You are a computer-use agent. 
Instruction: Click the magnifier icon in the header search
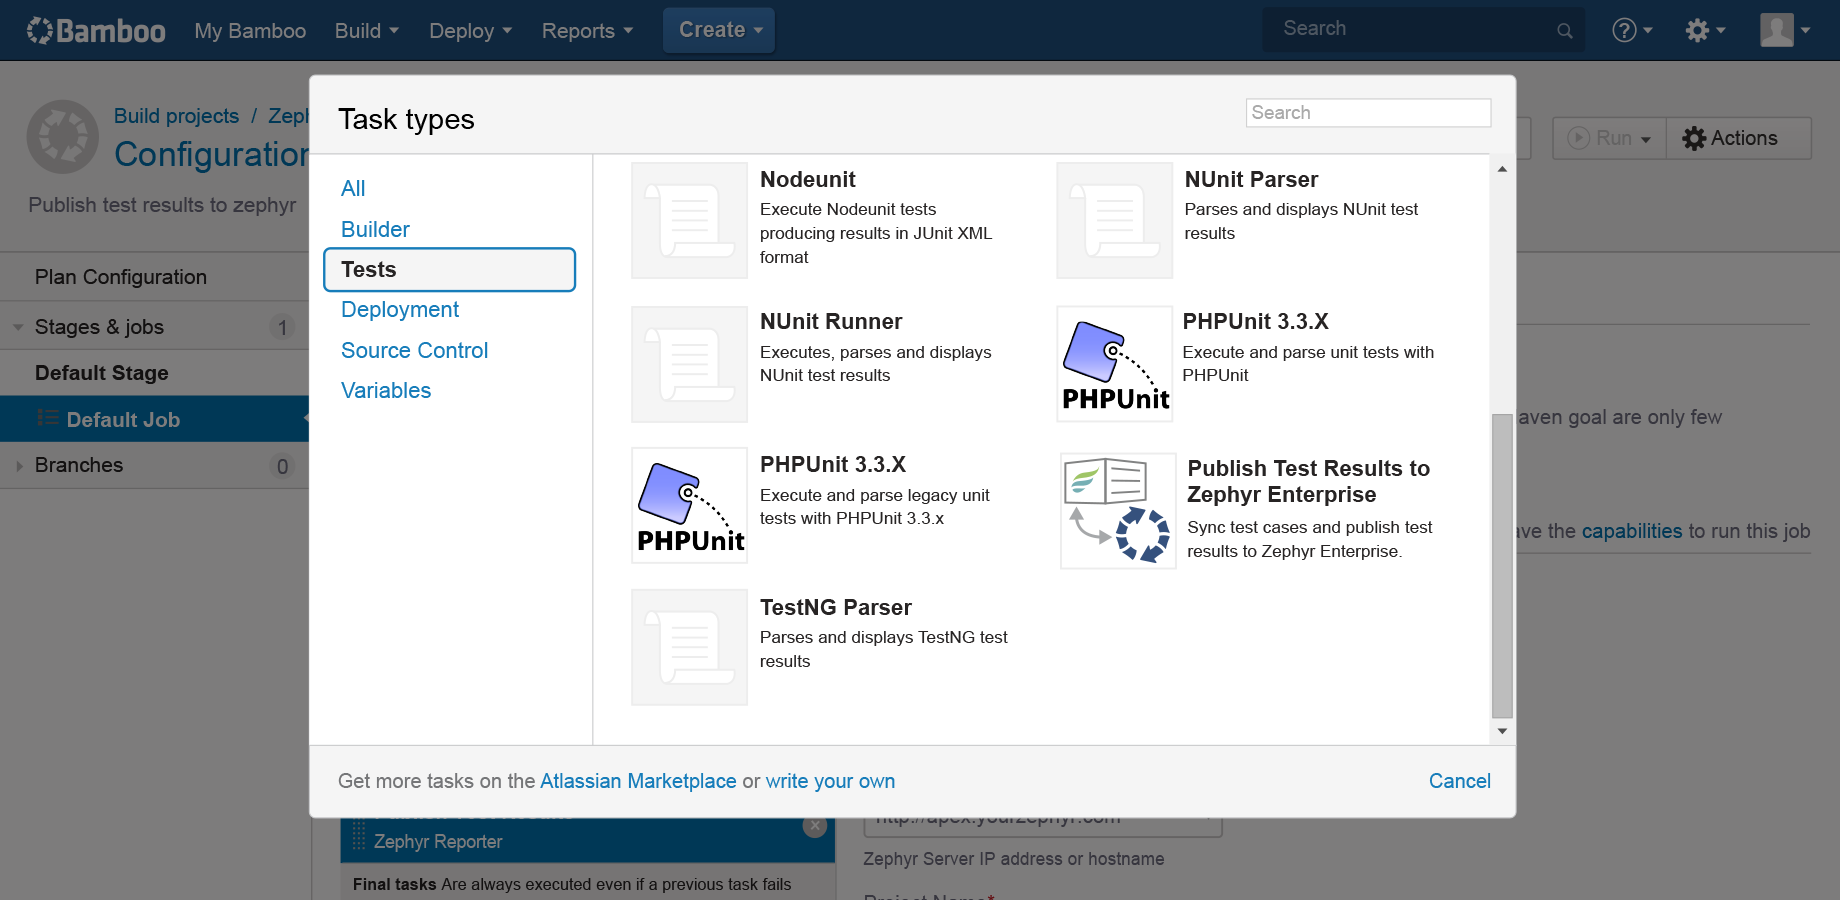click(1565, 31)
